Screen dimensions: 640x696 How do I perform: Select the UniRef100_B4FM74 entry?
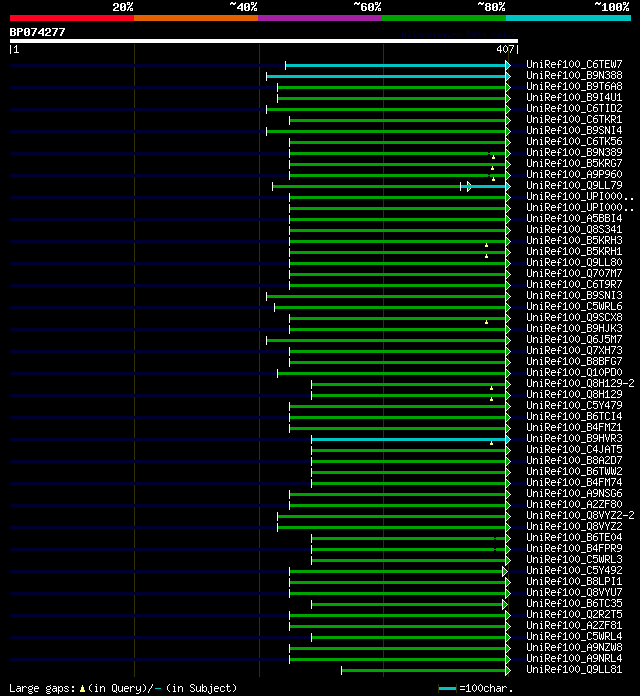[x=574, y=482]
